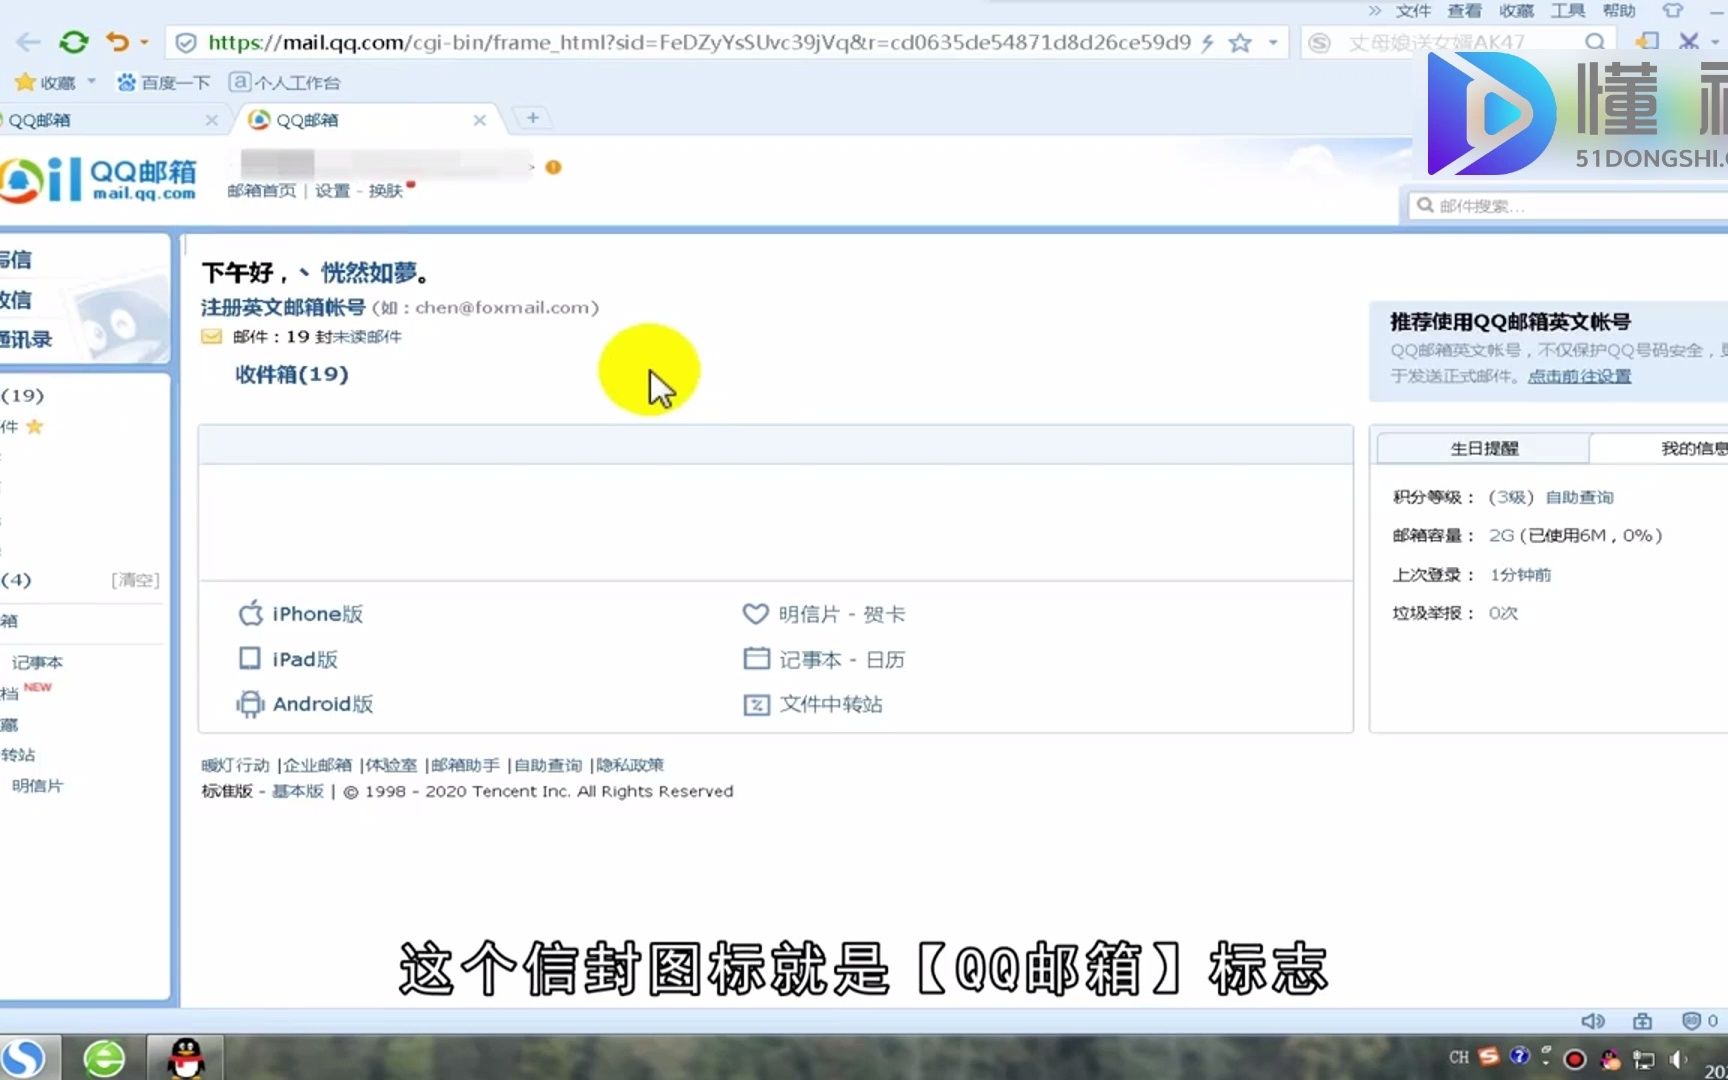
Task: Click 注册英文邮箱帐号 link
Action: [x=283, y=307]
